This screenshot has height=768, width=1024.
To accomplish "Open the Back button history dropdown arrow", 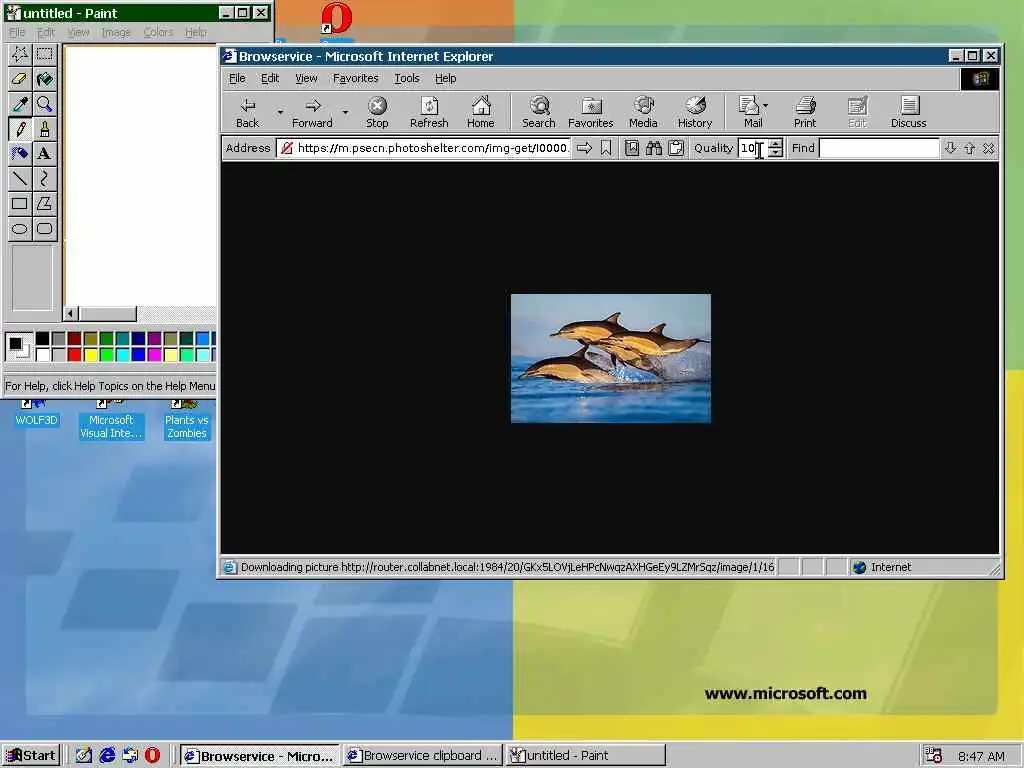I will [x=280, y=112].
